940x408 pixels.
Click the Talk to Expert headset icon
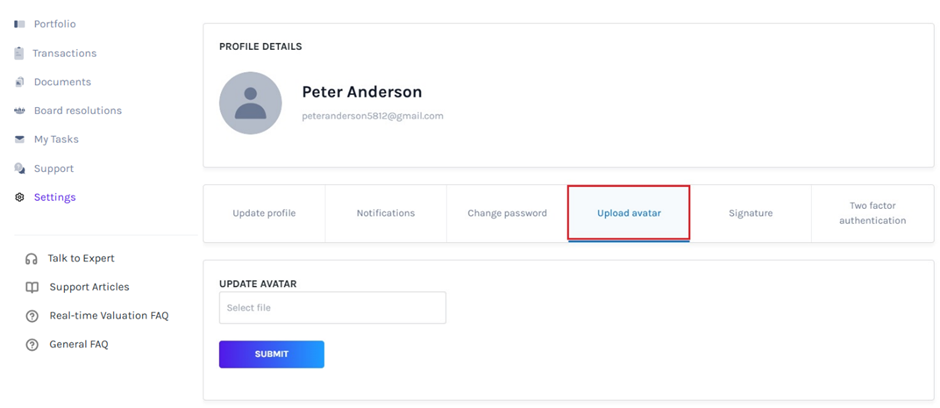pos(32,259)
